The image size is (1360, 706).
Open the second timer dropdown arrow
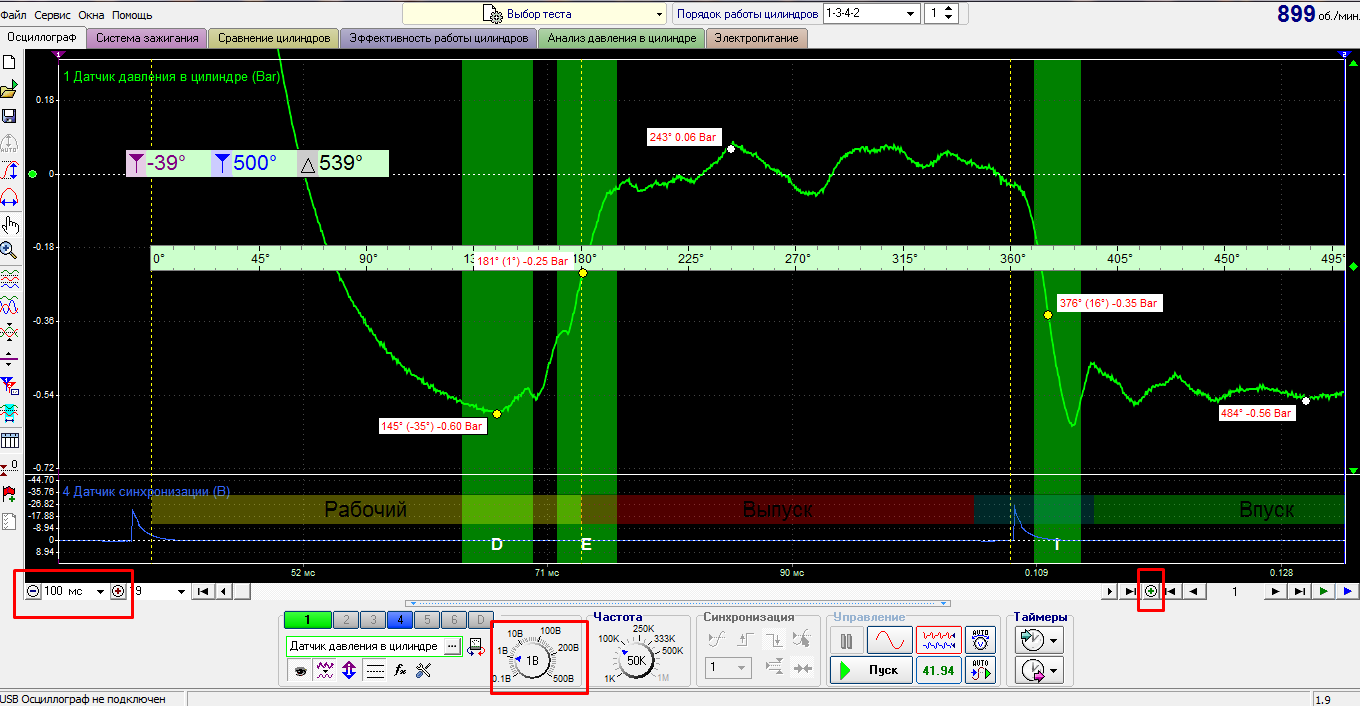point(1051,669)
